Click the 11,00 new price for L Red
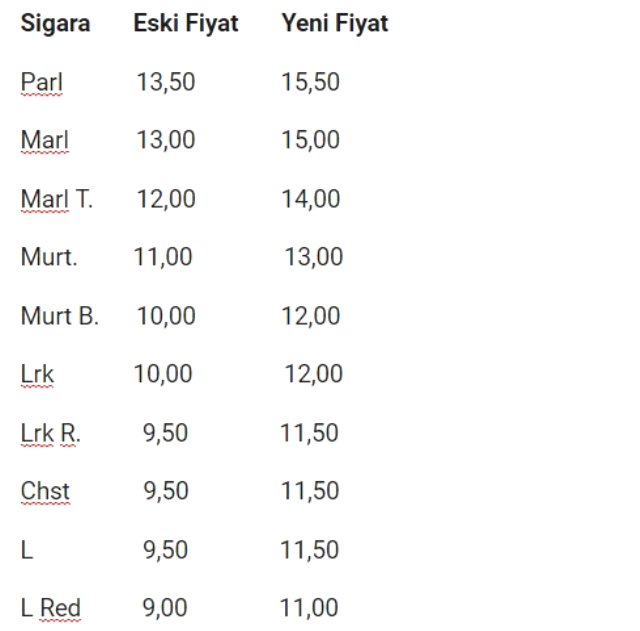 click(x=309, y=608)
